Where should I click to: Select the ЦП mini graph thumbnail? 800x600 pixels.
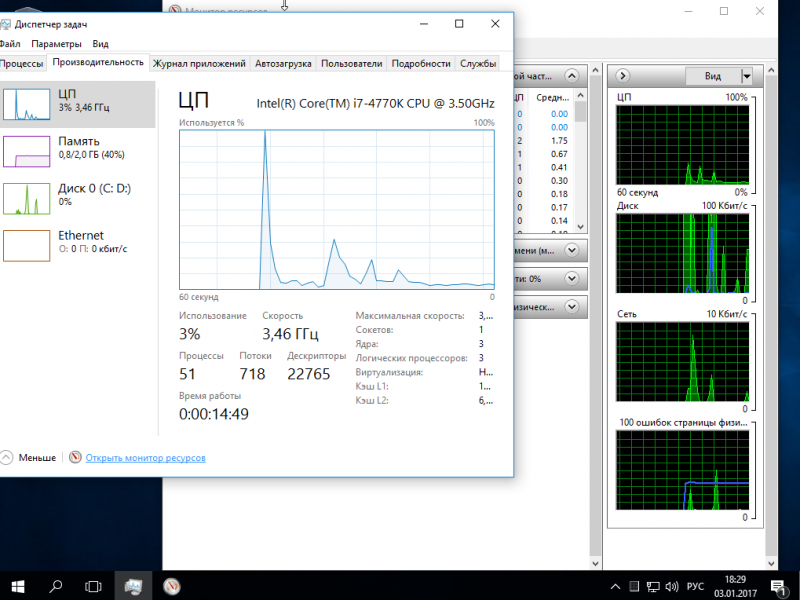coord(27,104)
